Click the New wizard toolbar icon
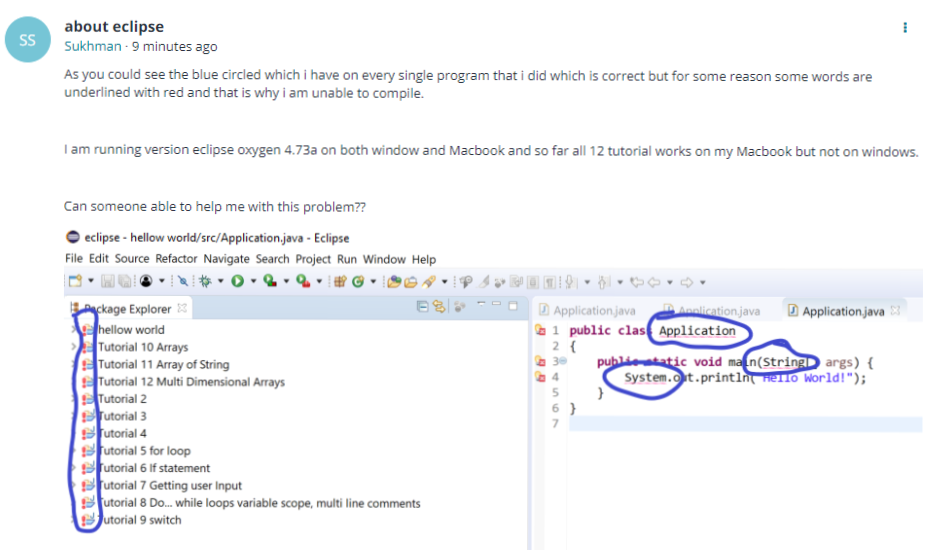 [75, 280]
